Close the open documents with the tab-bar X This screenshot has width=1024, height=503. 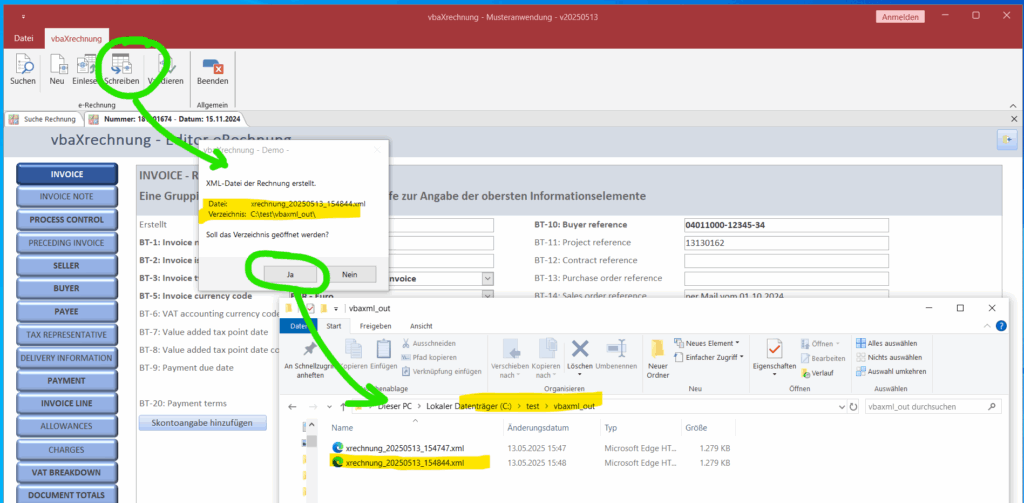pos(1014,119)
